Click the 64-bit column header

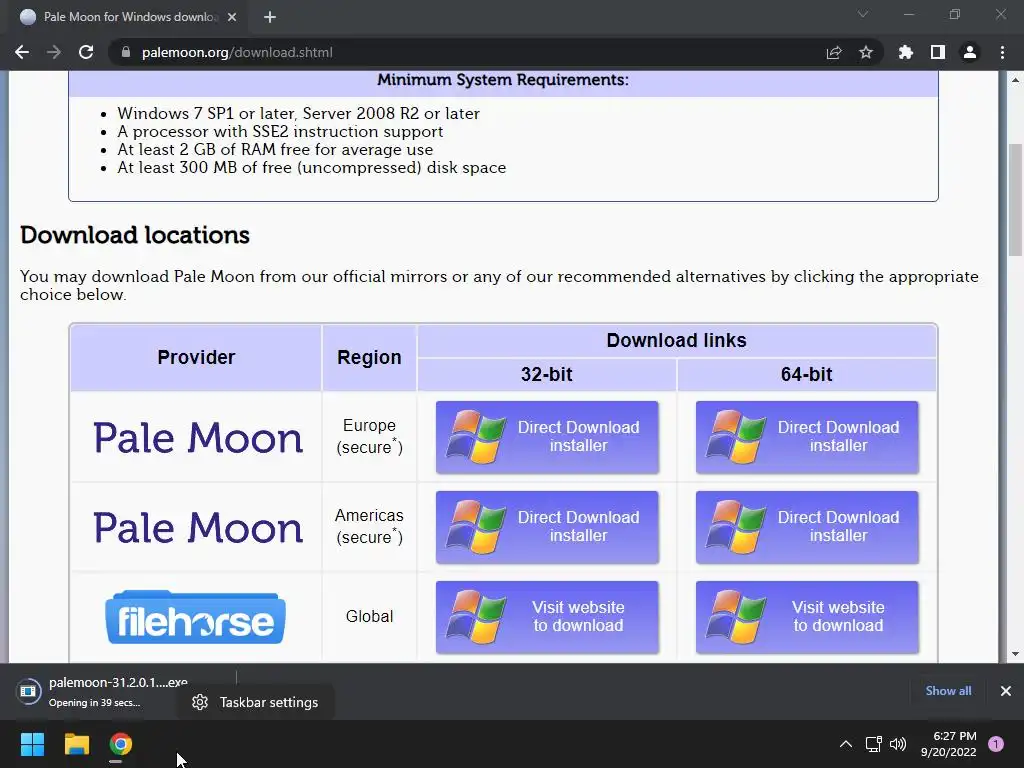(807, 374)
